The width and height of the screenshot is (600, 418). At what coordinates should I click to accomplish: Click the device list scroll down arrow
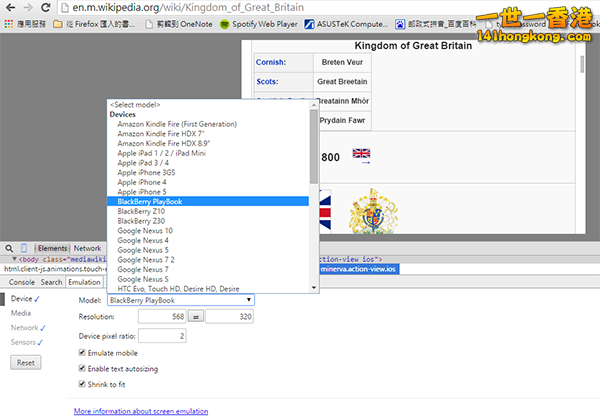click(x=314, y=288)
